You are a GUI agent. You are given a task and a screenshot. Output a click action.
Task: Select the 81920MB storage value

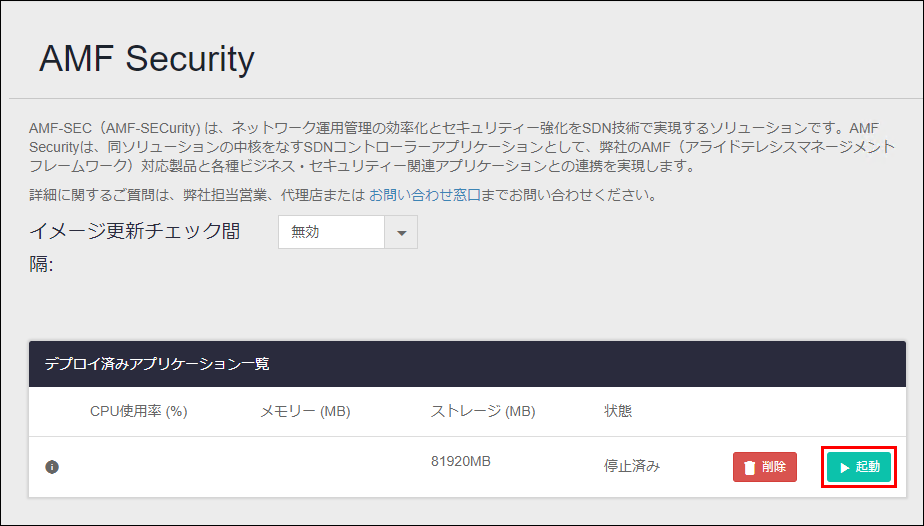tap(460, 461)
